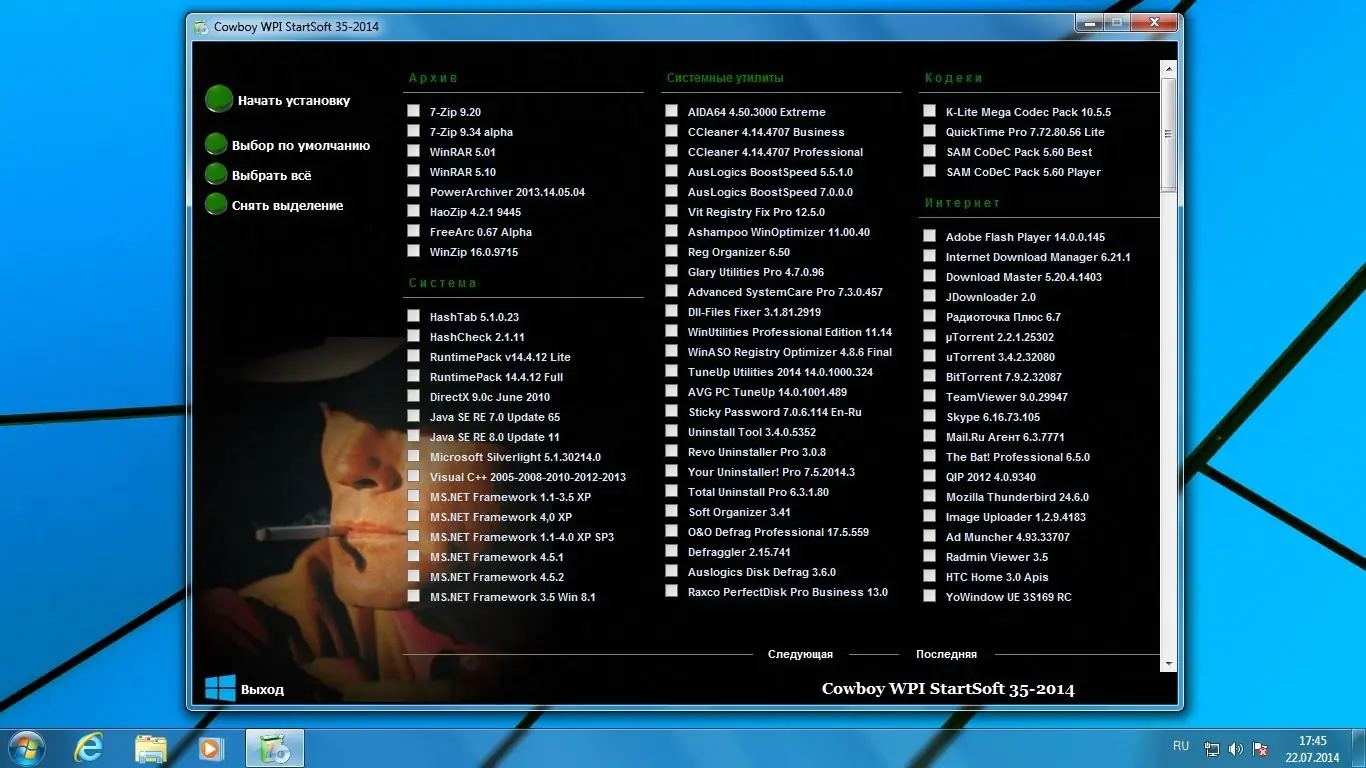The height and width of the screenshot is (768, 1366).
Task: Go to Следующая page
Action: [800, 654]
